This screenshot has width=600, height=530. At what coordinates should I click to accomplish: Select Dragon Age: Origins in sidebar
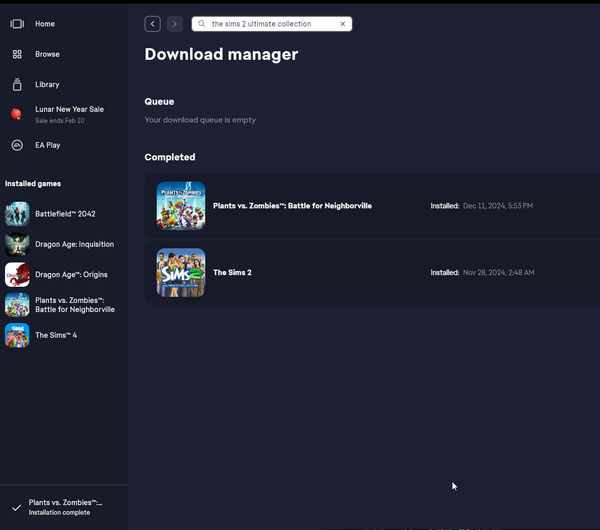(71, 274)
